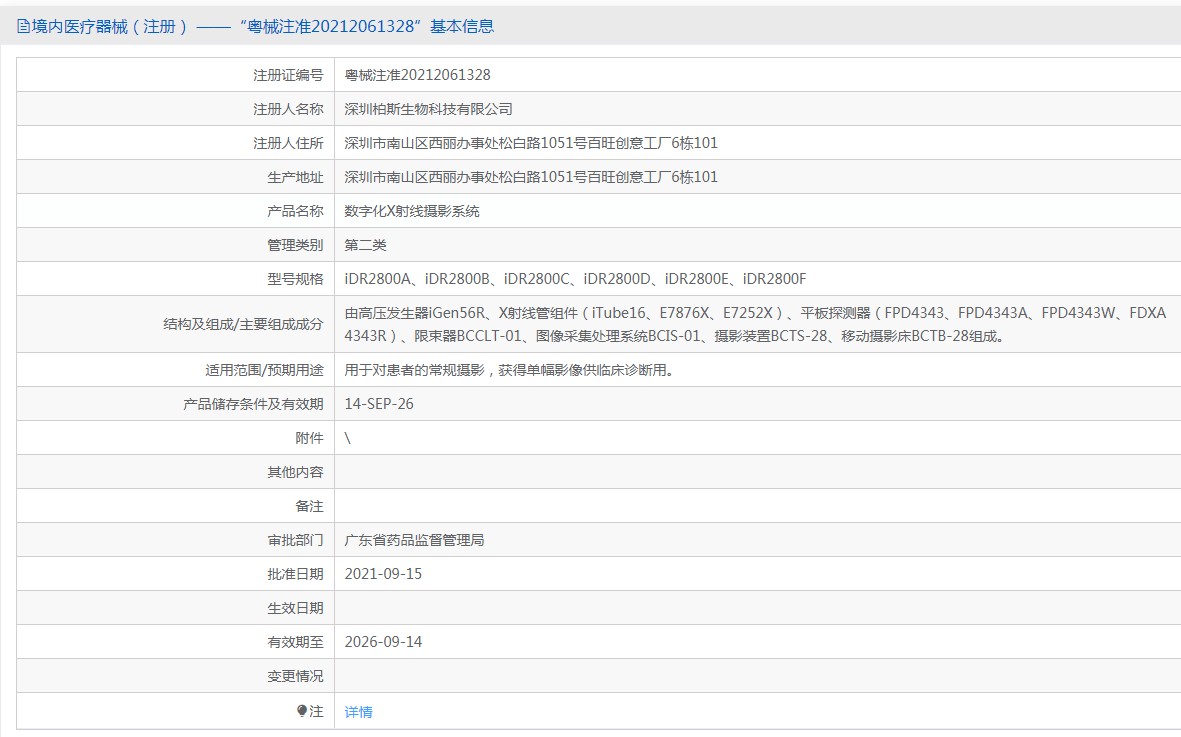Click the 注册人住所 label
The width and height of the screenshot is (1181, 737).
point(288,142)
